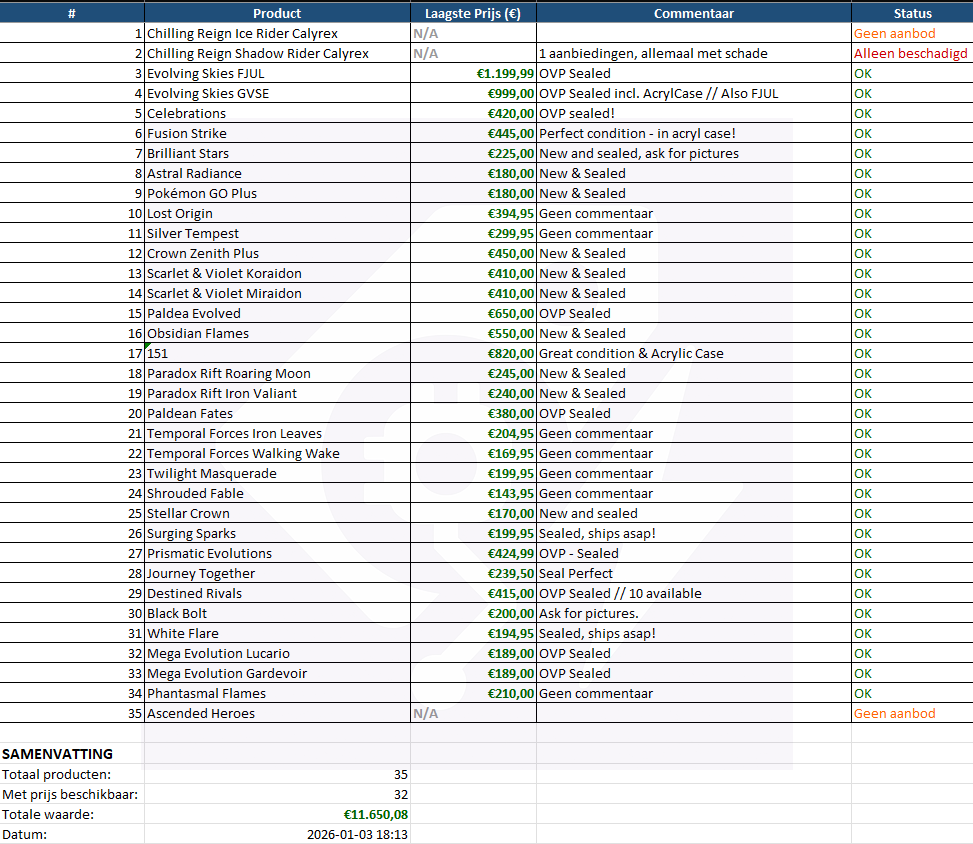Select the Alleen beschadigd status cell
The image size is (973, 844).
[912, 53]
